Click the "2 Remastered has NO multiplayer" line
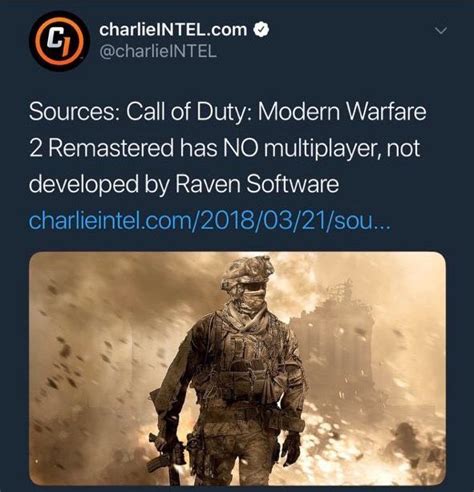The width and height of the screenshot is (474, 492). [224, 148]
